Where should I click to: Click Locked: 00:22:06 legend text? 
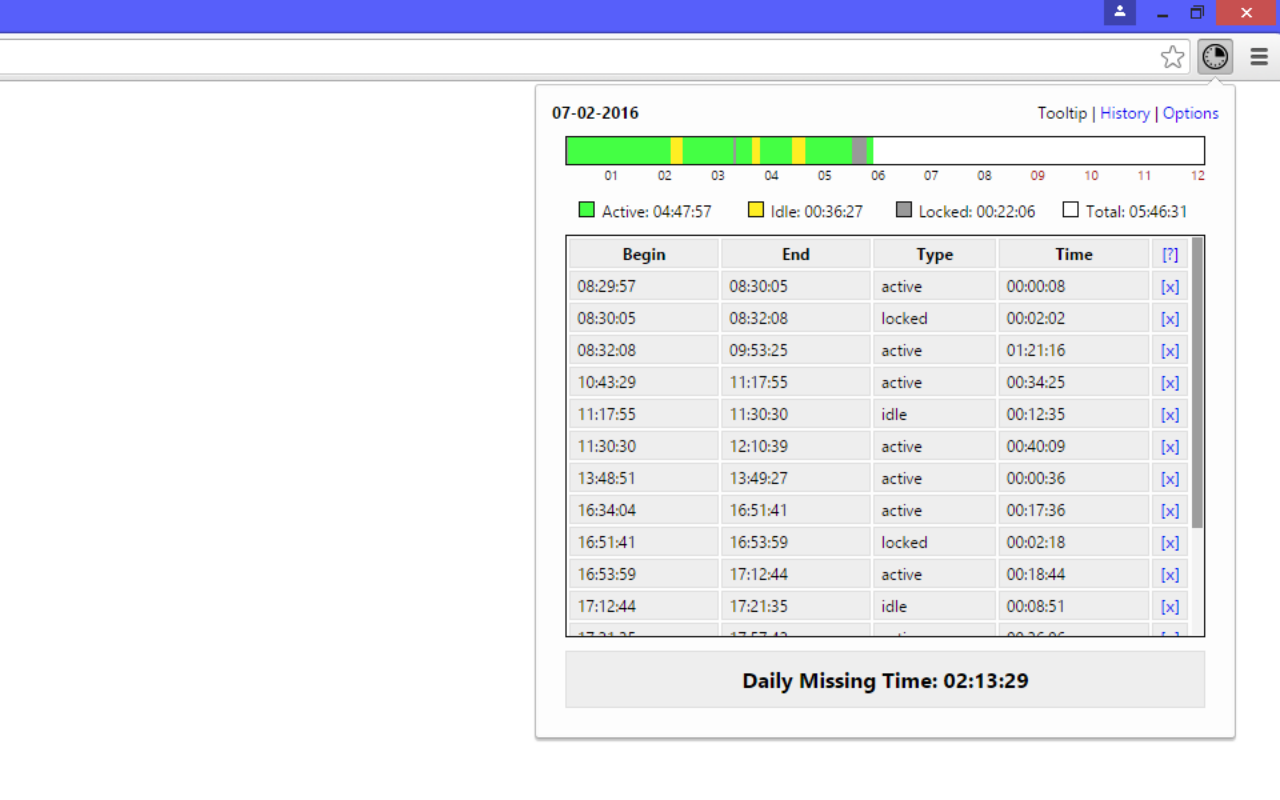pos(977,212)
